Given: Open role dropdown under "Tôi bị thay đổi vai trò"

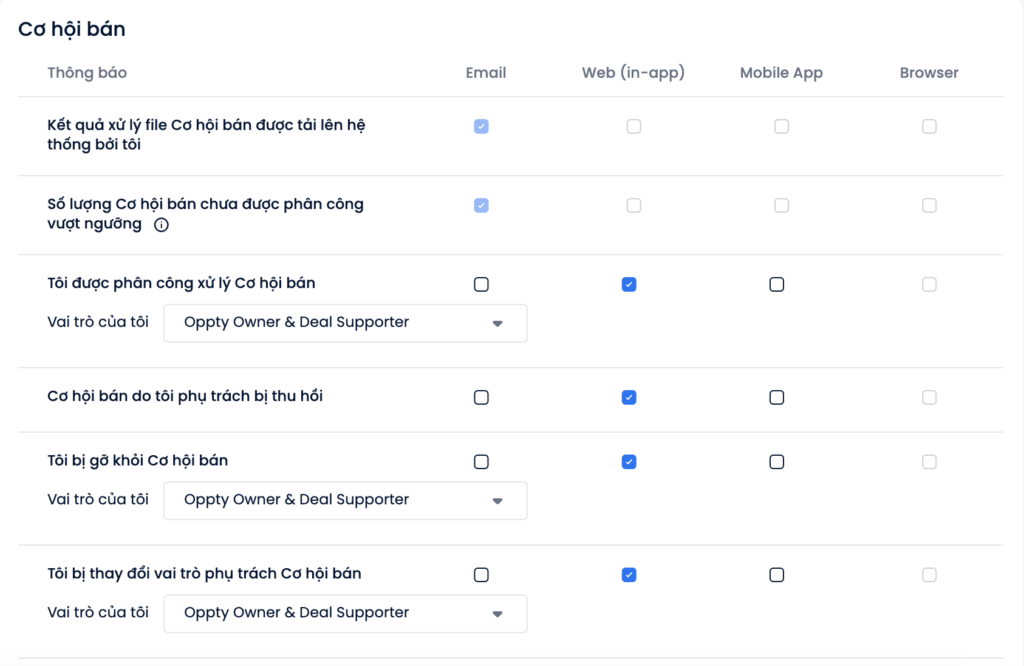Looking at the screenshot, I should pyautogui.click(x=345, y=614).
